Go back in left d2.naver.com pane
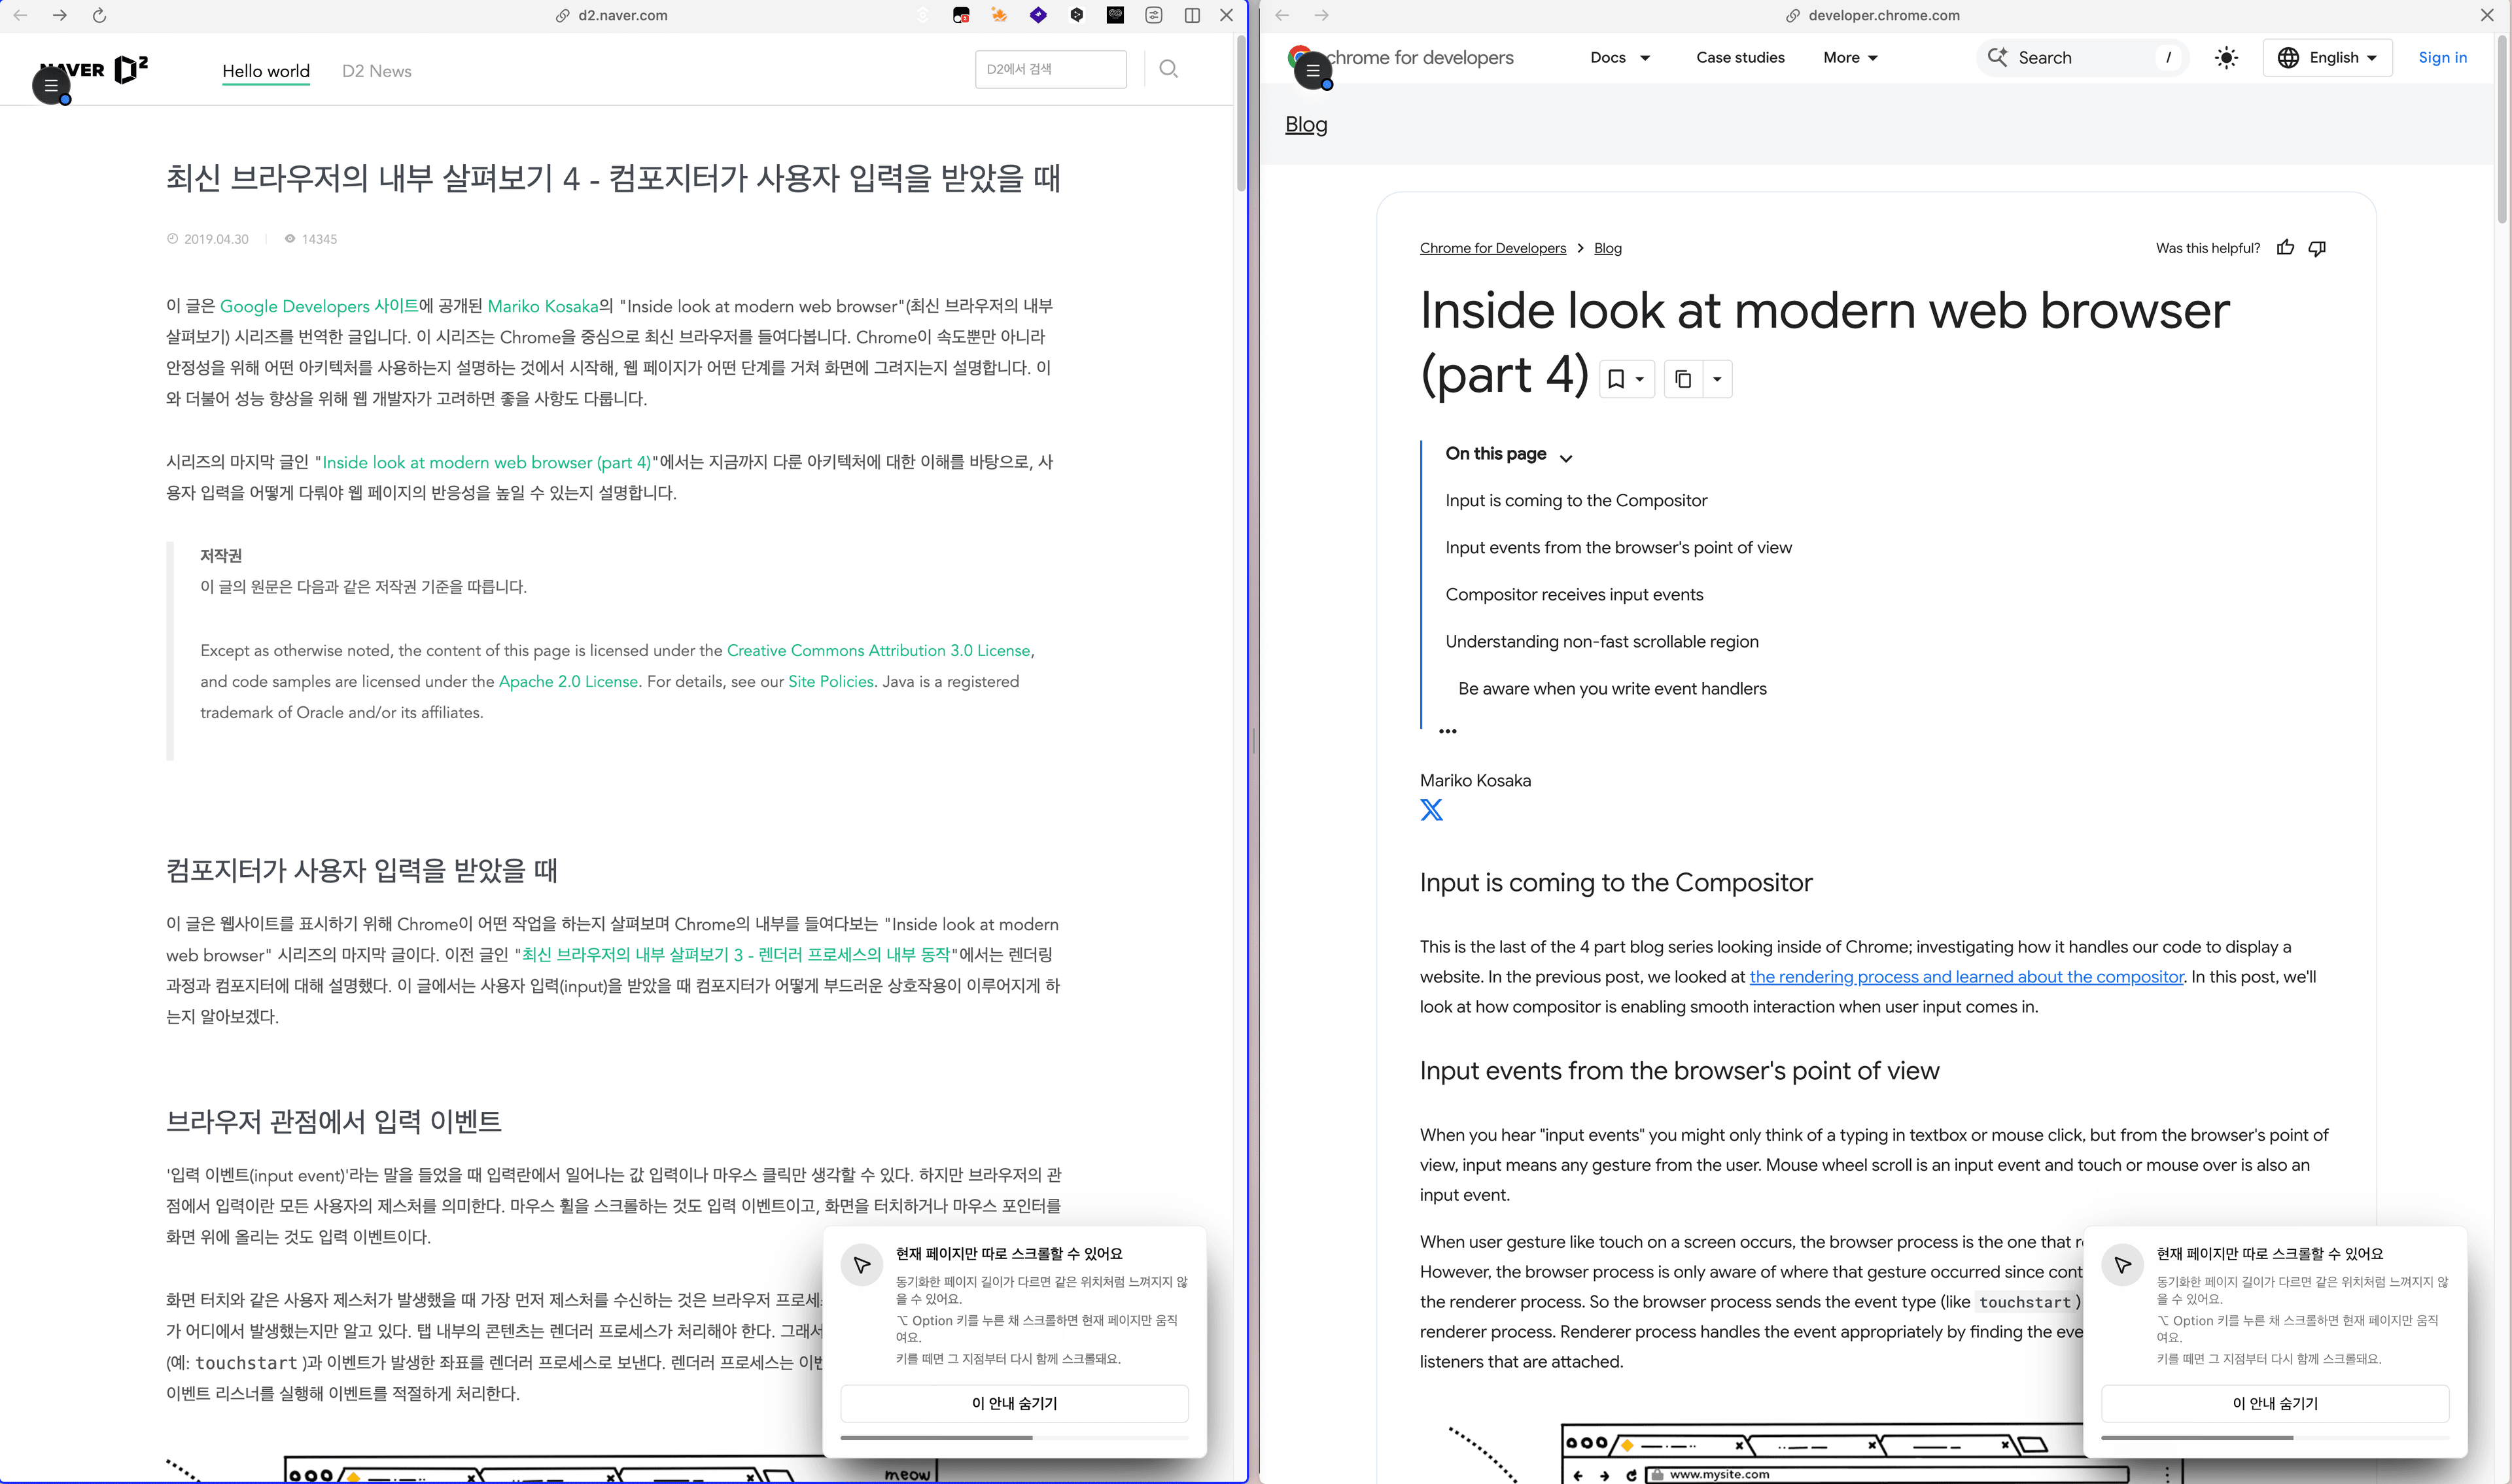Viewport: 2512px width, 1484px height. [x=20, y=15]
